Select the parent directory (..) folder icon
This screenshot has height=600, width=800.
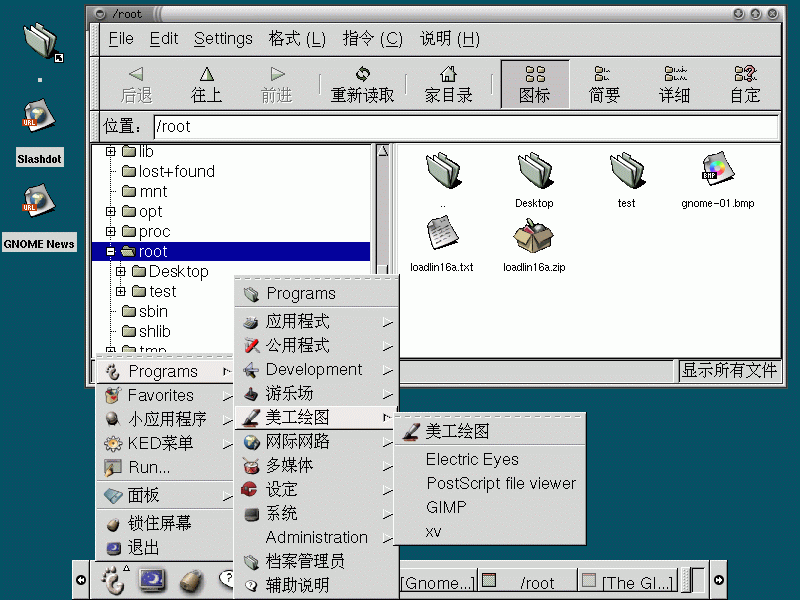[443, 171]
